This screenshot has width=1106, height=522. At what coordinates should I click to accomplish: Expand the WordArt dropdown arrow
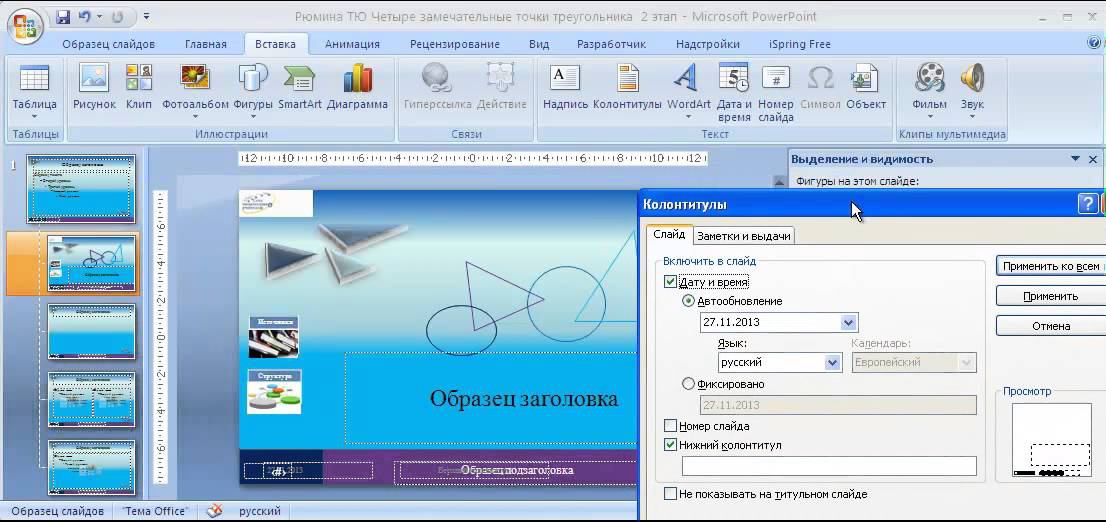click(688, 117)
